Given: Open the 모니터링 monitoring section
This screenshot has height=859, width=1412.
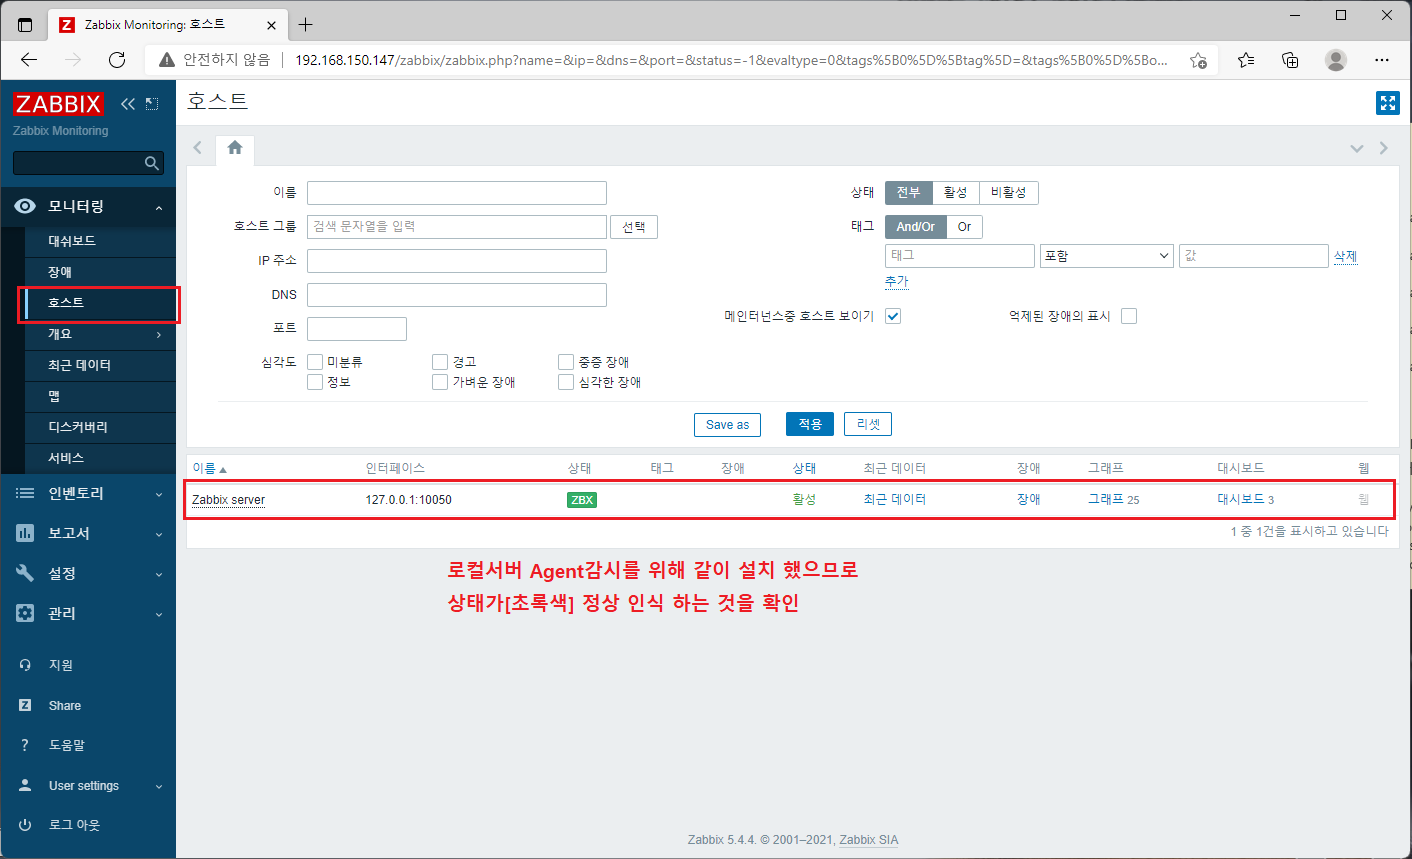Looking at the screenshot, I should point(88,206).
